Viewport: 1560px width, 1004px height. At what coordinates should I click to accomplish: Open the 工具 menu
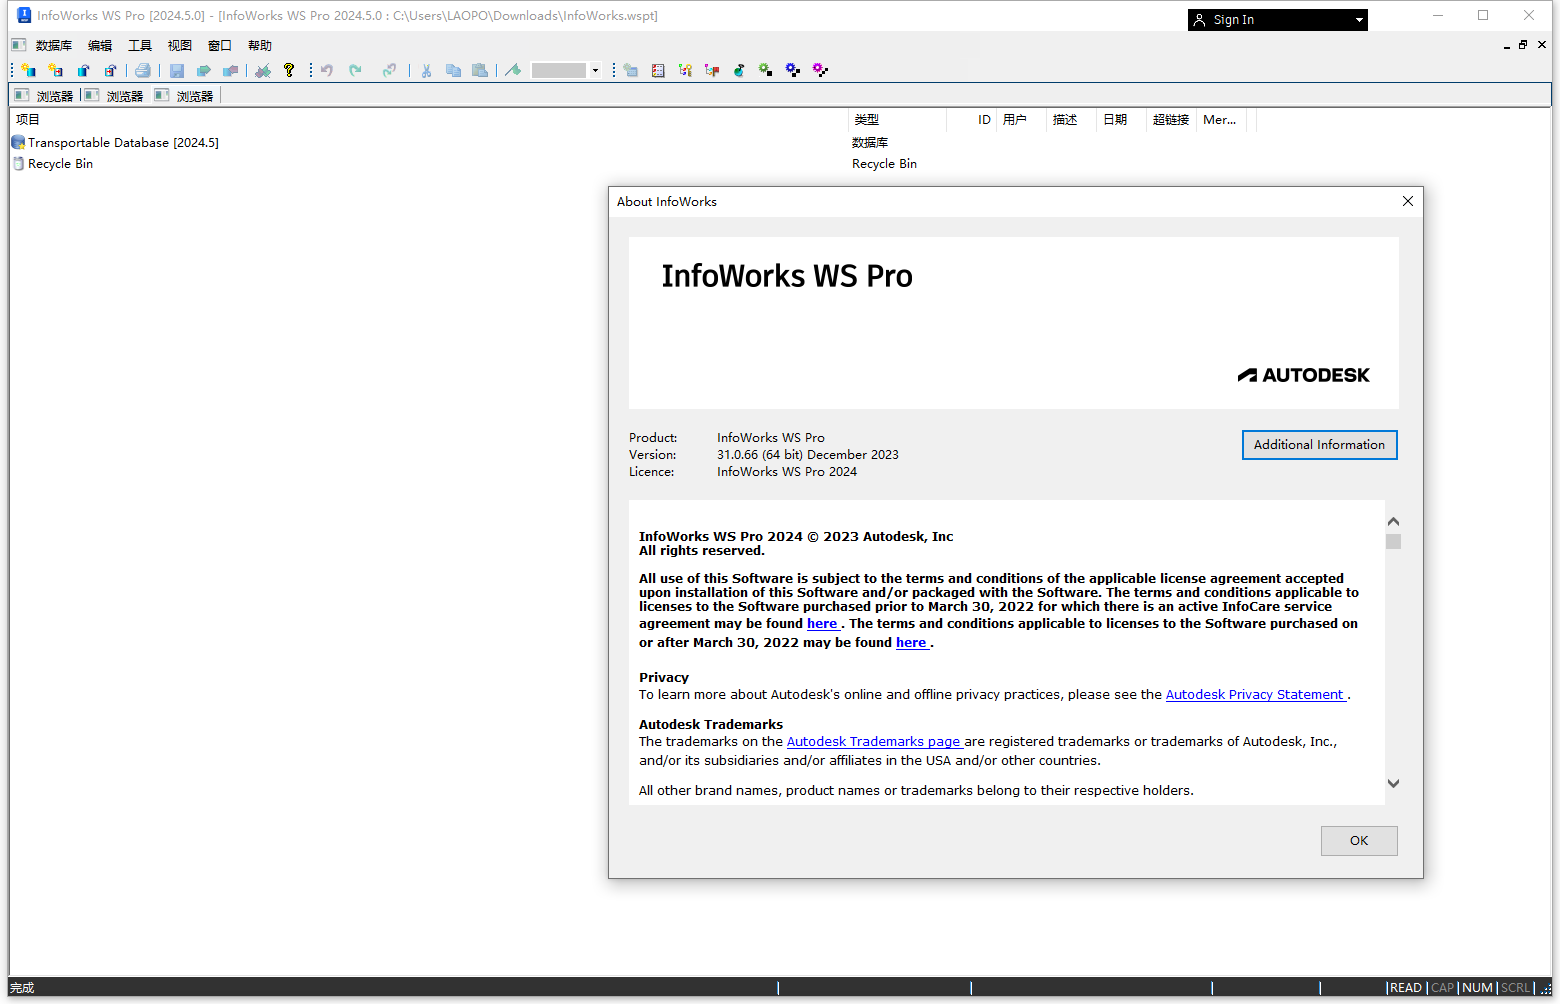pyautogui.click(x=140, y=45)
